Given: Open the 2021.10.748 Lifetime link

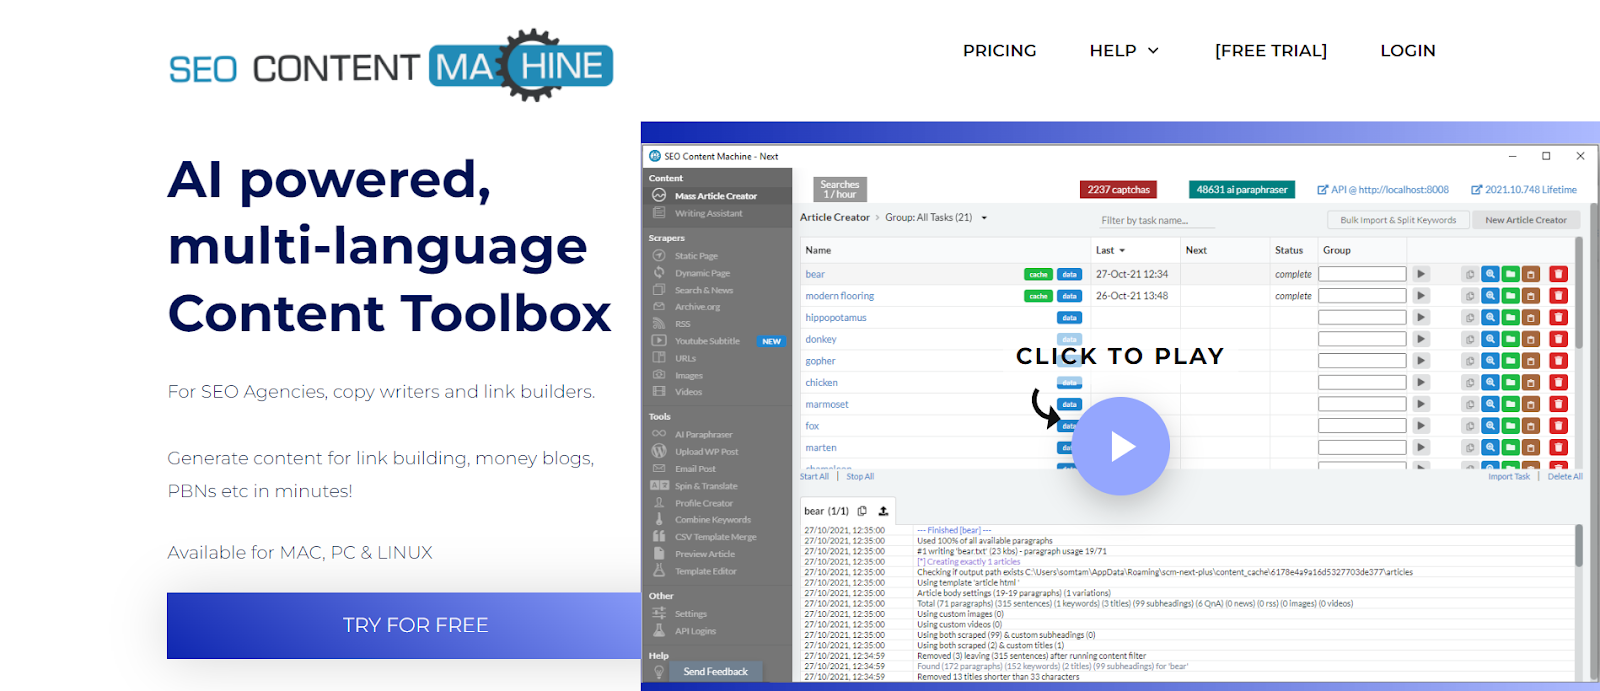Looking at the screenshot, I should click(1523, 189).
